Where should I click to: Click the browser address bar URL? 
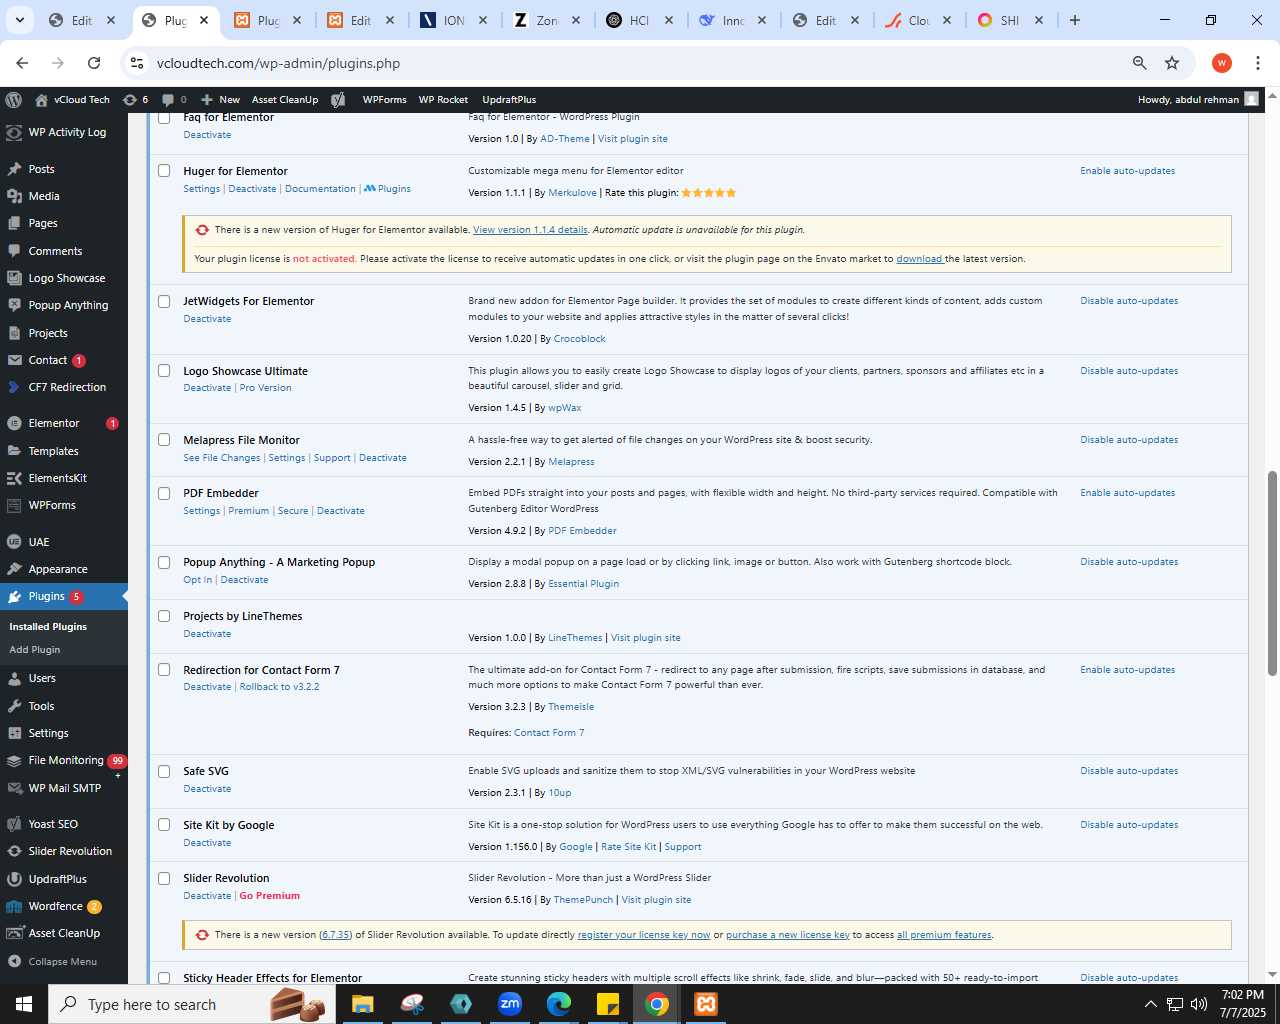point(278,63)
